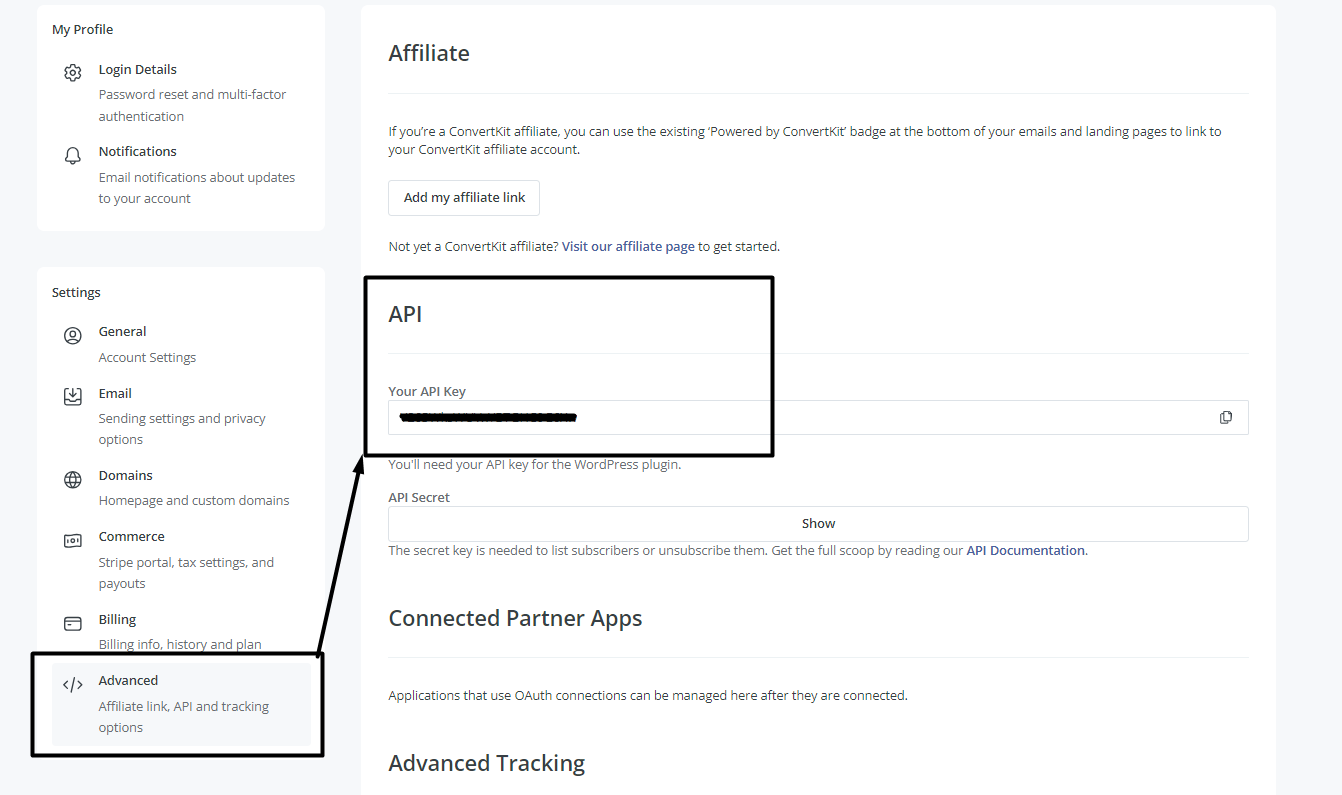Select the Advanced settings item
Viewport: 1342px width, 795px height.
181,704
